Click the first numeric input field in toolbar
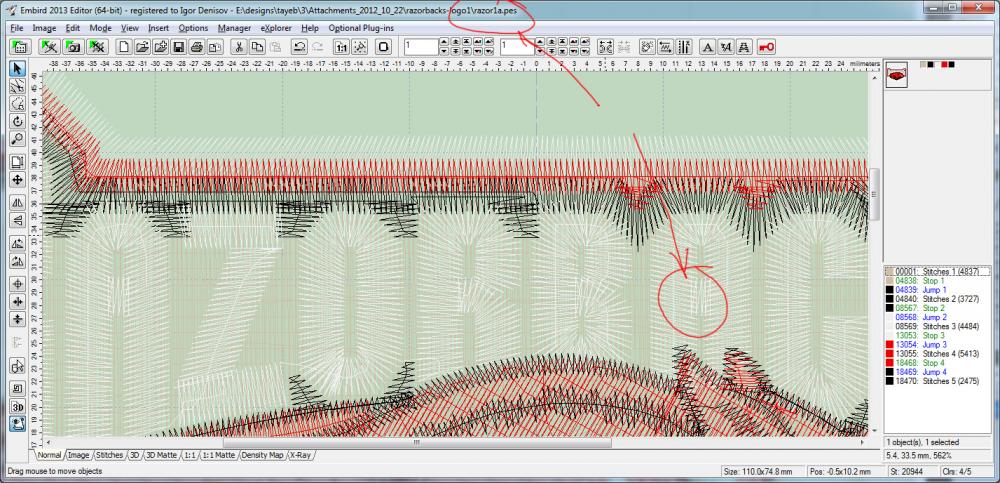 (x=421, y=47)
